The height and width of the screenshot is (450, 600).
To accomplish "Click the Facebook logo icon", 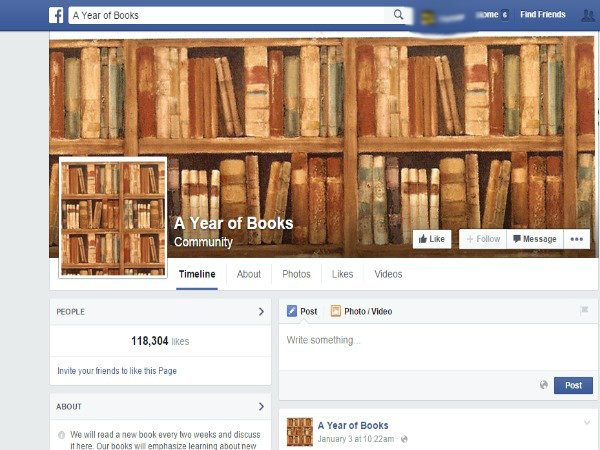I will point(56,15).
